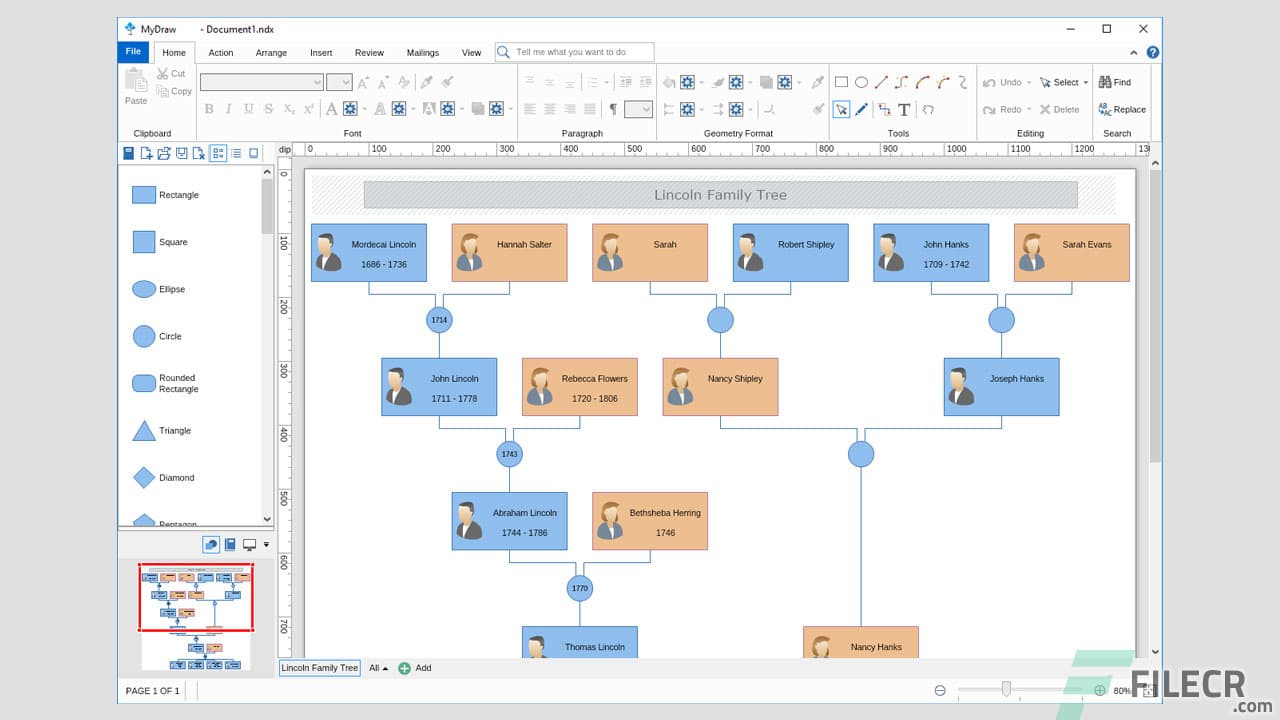Select the Pen tool in the Tools group
This screenshot has height=720, width=1280.
[860, 110]
